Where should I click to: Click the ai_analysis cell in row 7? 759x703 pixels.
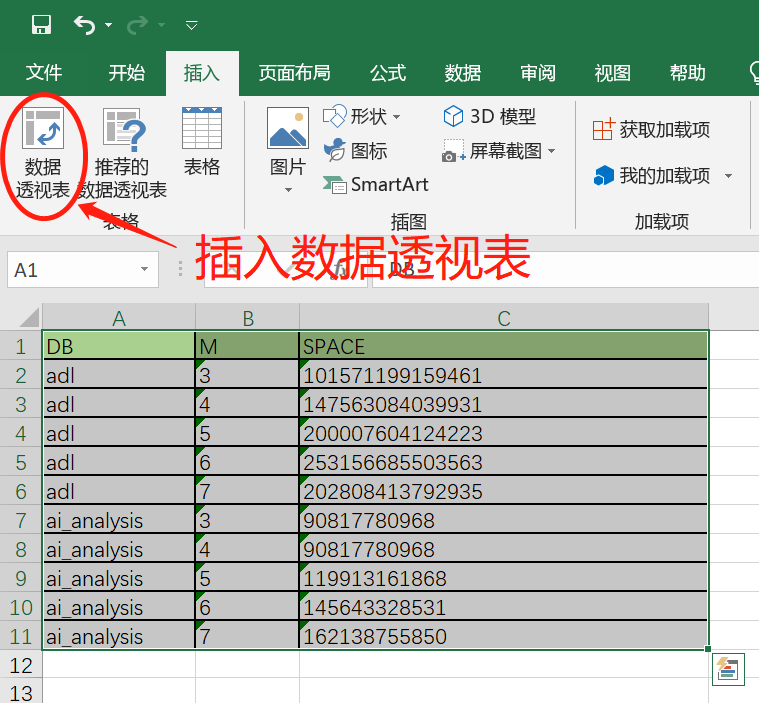(119, 520)
